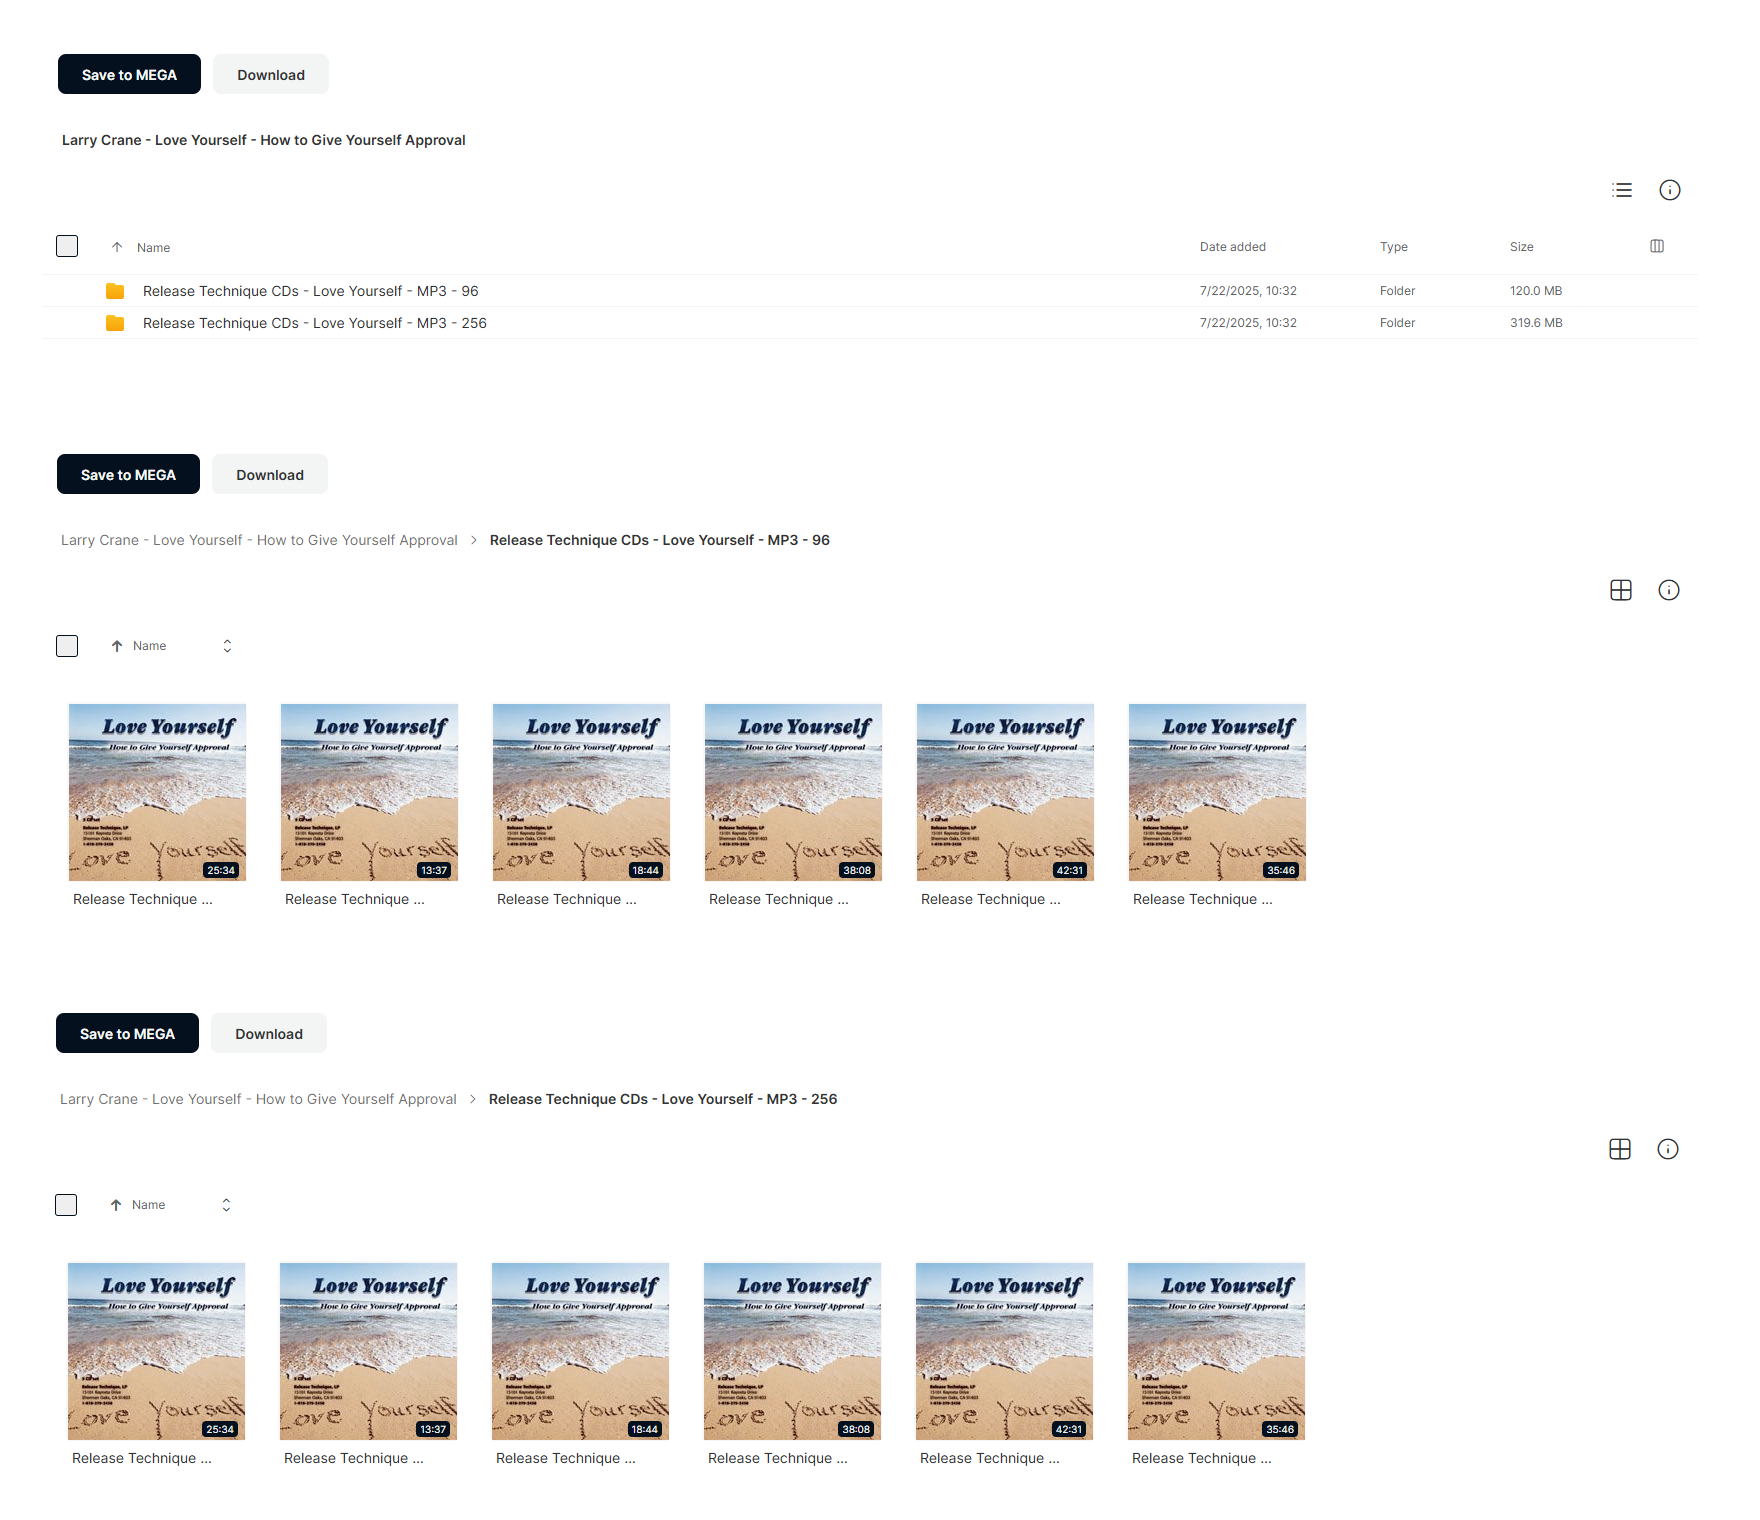Viewport: 1760px width, 1520px height.
Task: Click Name sort label in MP3 - 96 view
Action: click(150, 646)
